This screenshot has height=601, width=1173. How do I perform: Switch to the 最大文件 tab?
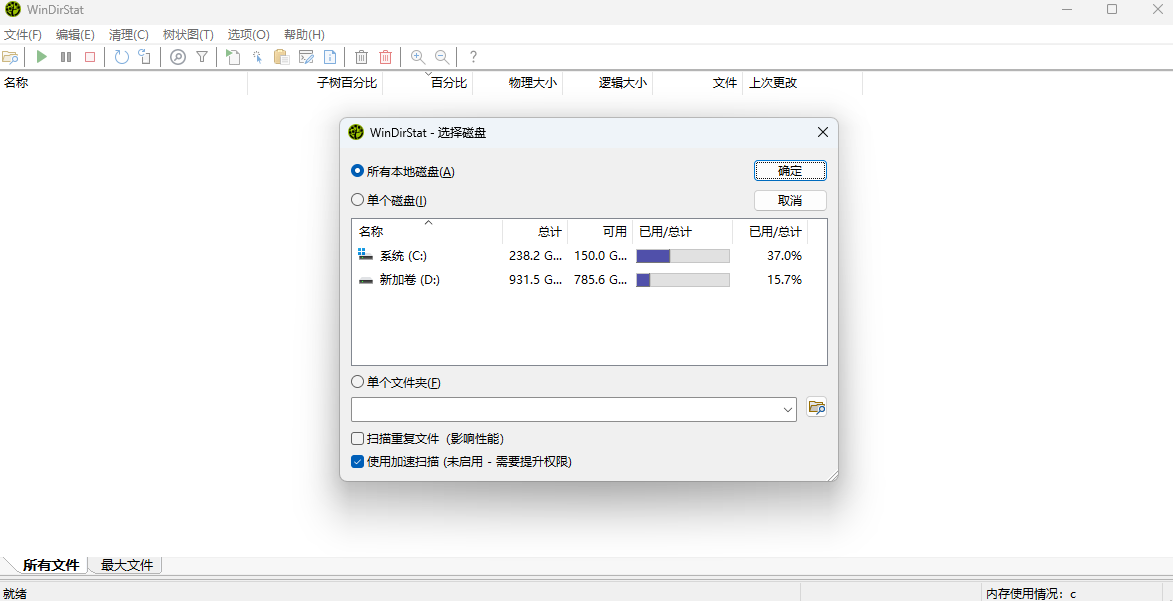tap(127, 565)
